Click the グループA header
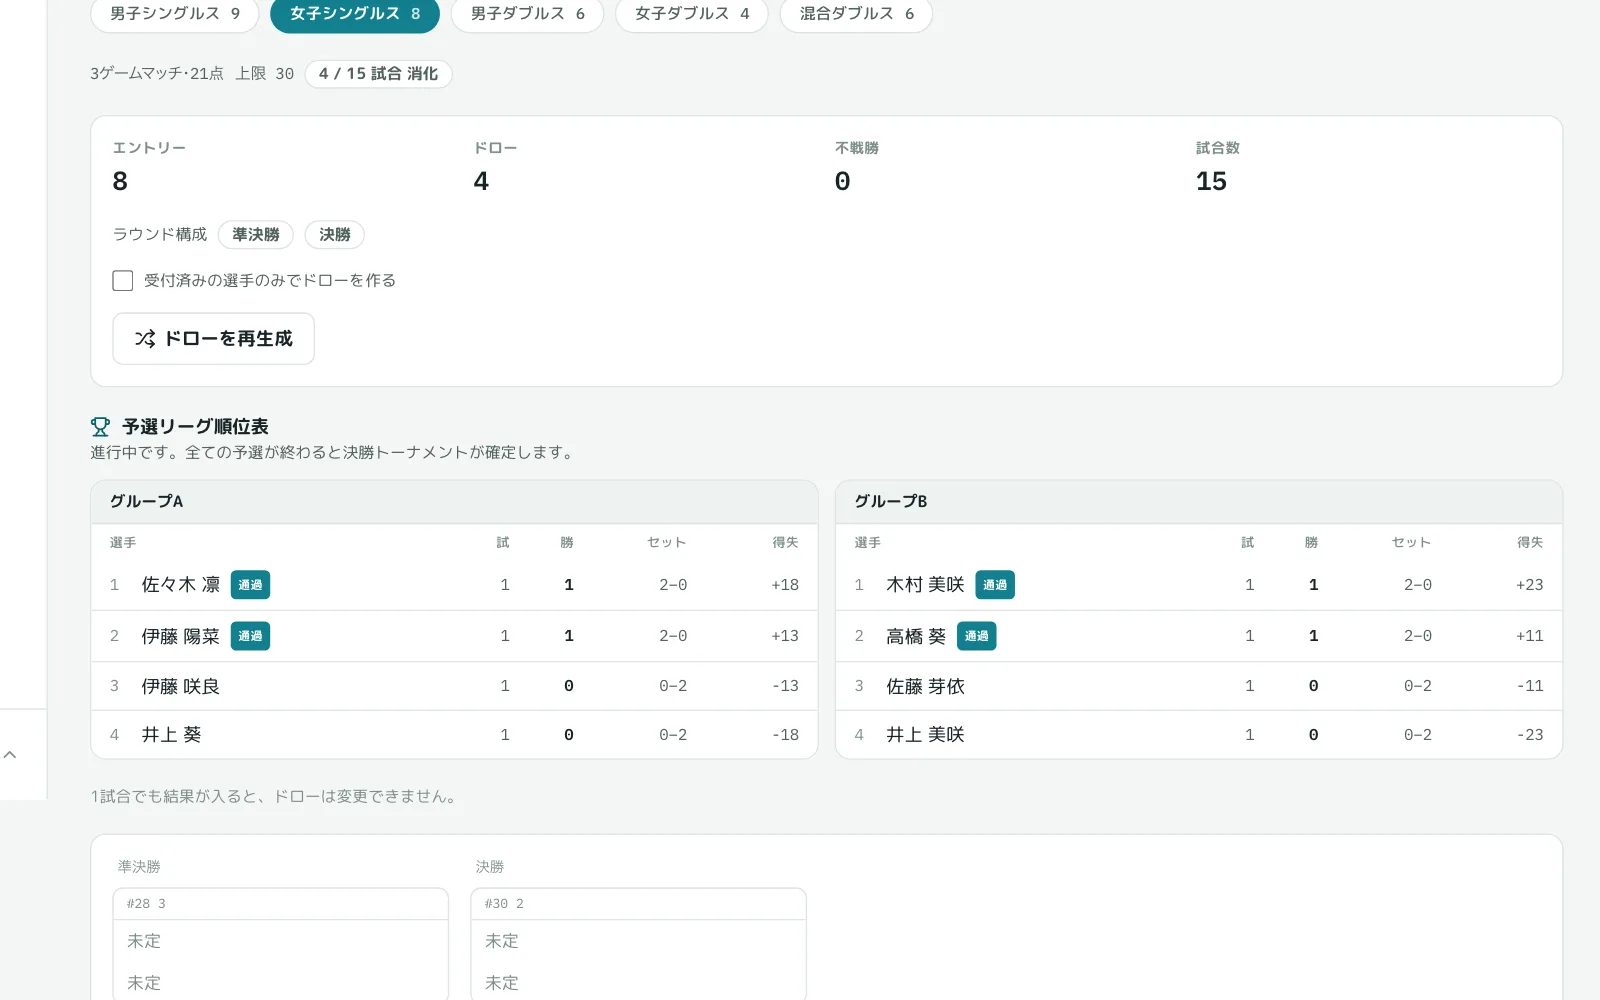 tap(455, 502)
